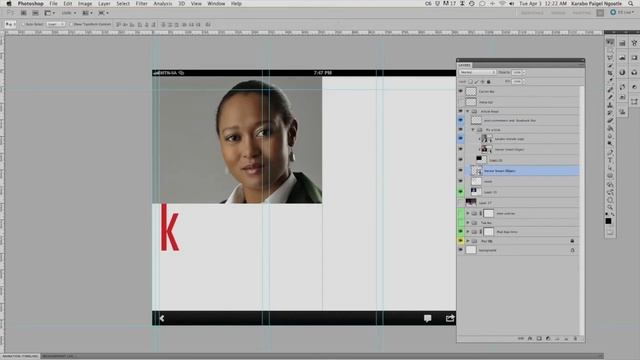This screenshot has height=360, width=640.
Task: Click the Delete layer trash icon
Action: pos(576,338)
